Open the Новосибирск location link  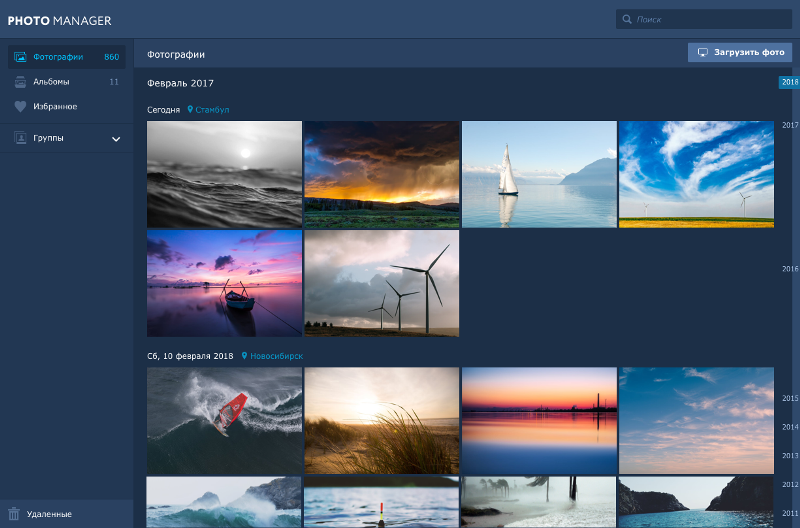(x=276, y=356)
